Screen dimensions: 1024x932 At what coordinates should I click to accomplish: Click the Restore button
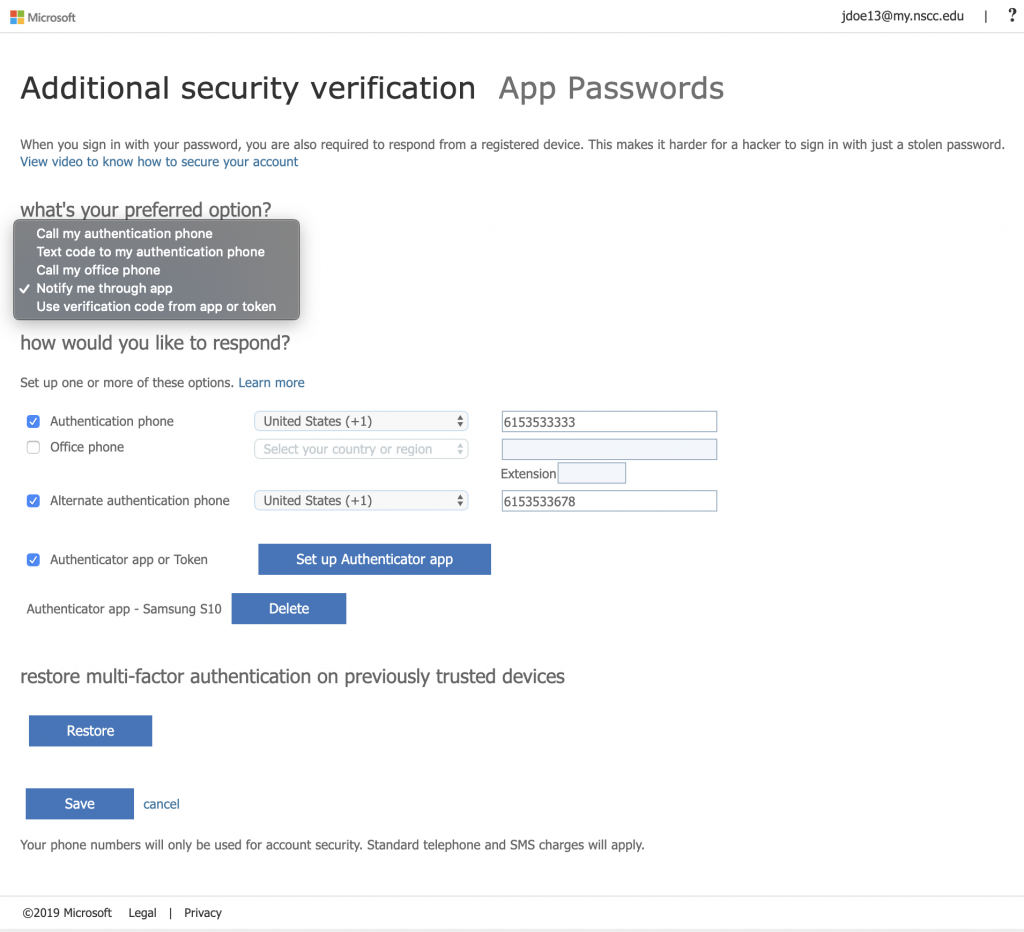pos(90,731)
